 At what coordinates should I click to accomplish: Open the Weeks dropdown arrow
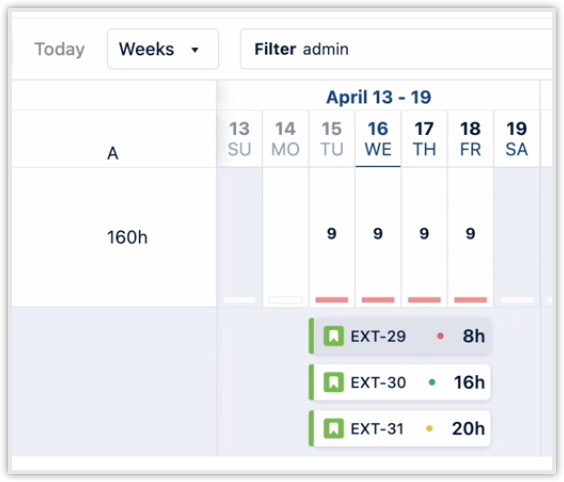(x=195, y=50)
